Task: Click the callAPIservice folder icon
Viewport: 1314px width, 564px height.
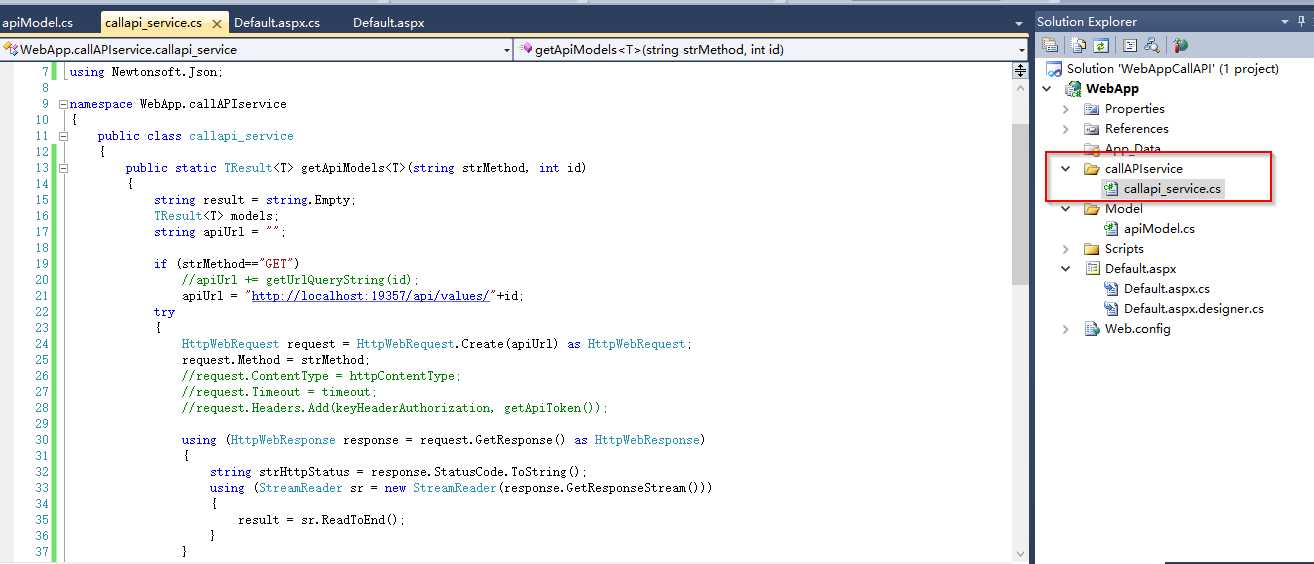Action: 1092,169
